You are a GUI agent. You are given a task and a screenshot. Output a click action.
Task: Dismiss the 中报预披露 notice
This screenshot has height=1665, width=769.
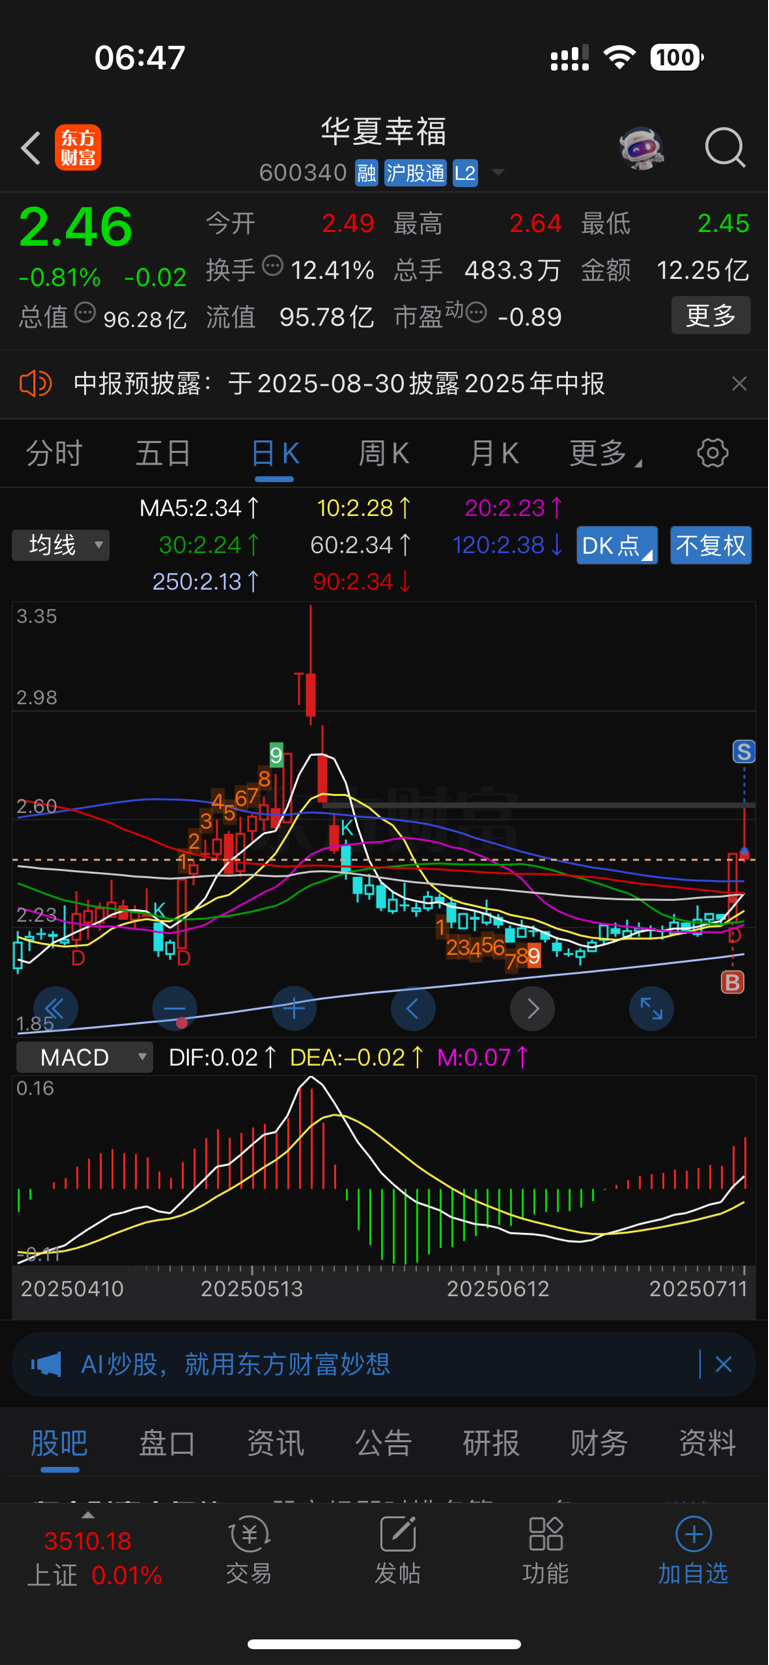click(x=739, y=384)
